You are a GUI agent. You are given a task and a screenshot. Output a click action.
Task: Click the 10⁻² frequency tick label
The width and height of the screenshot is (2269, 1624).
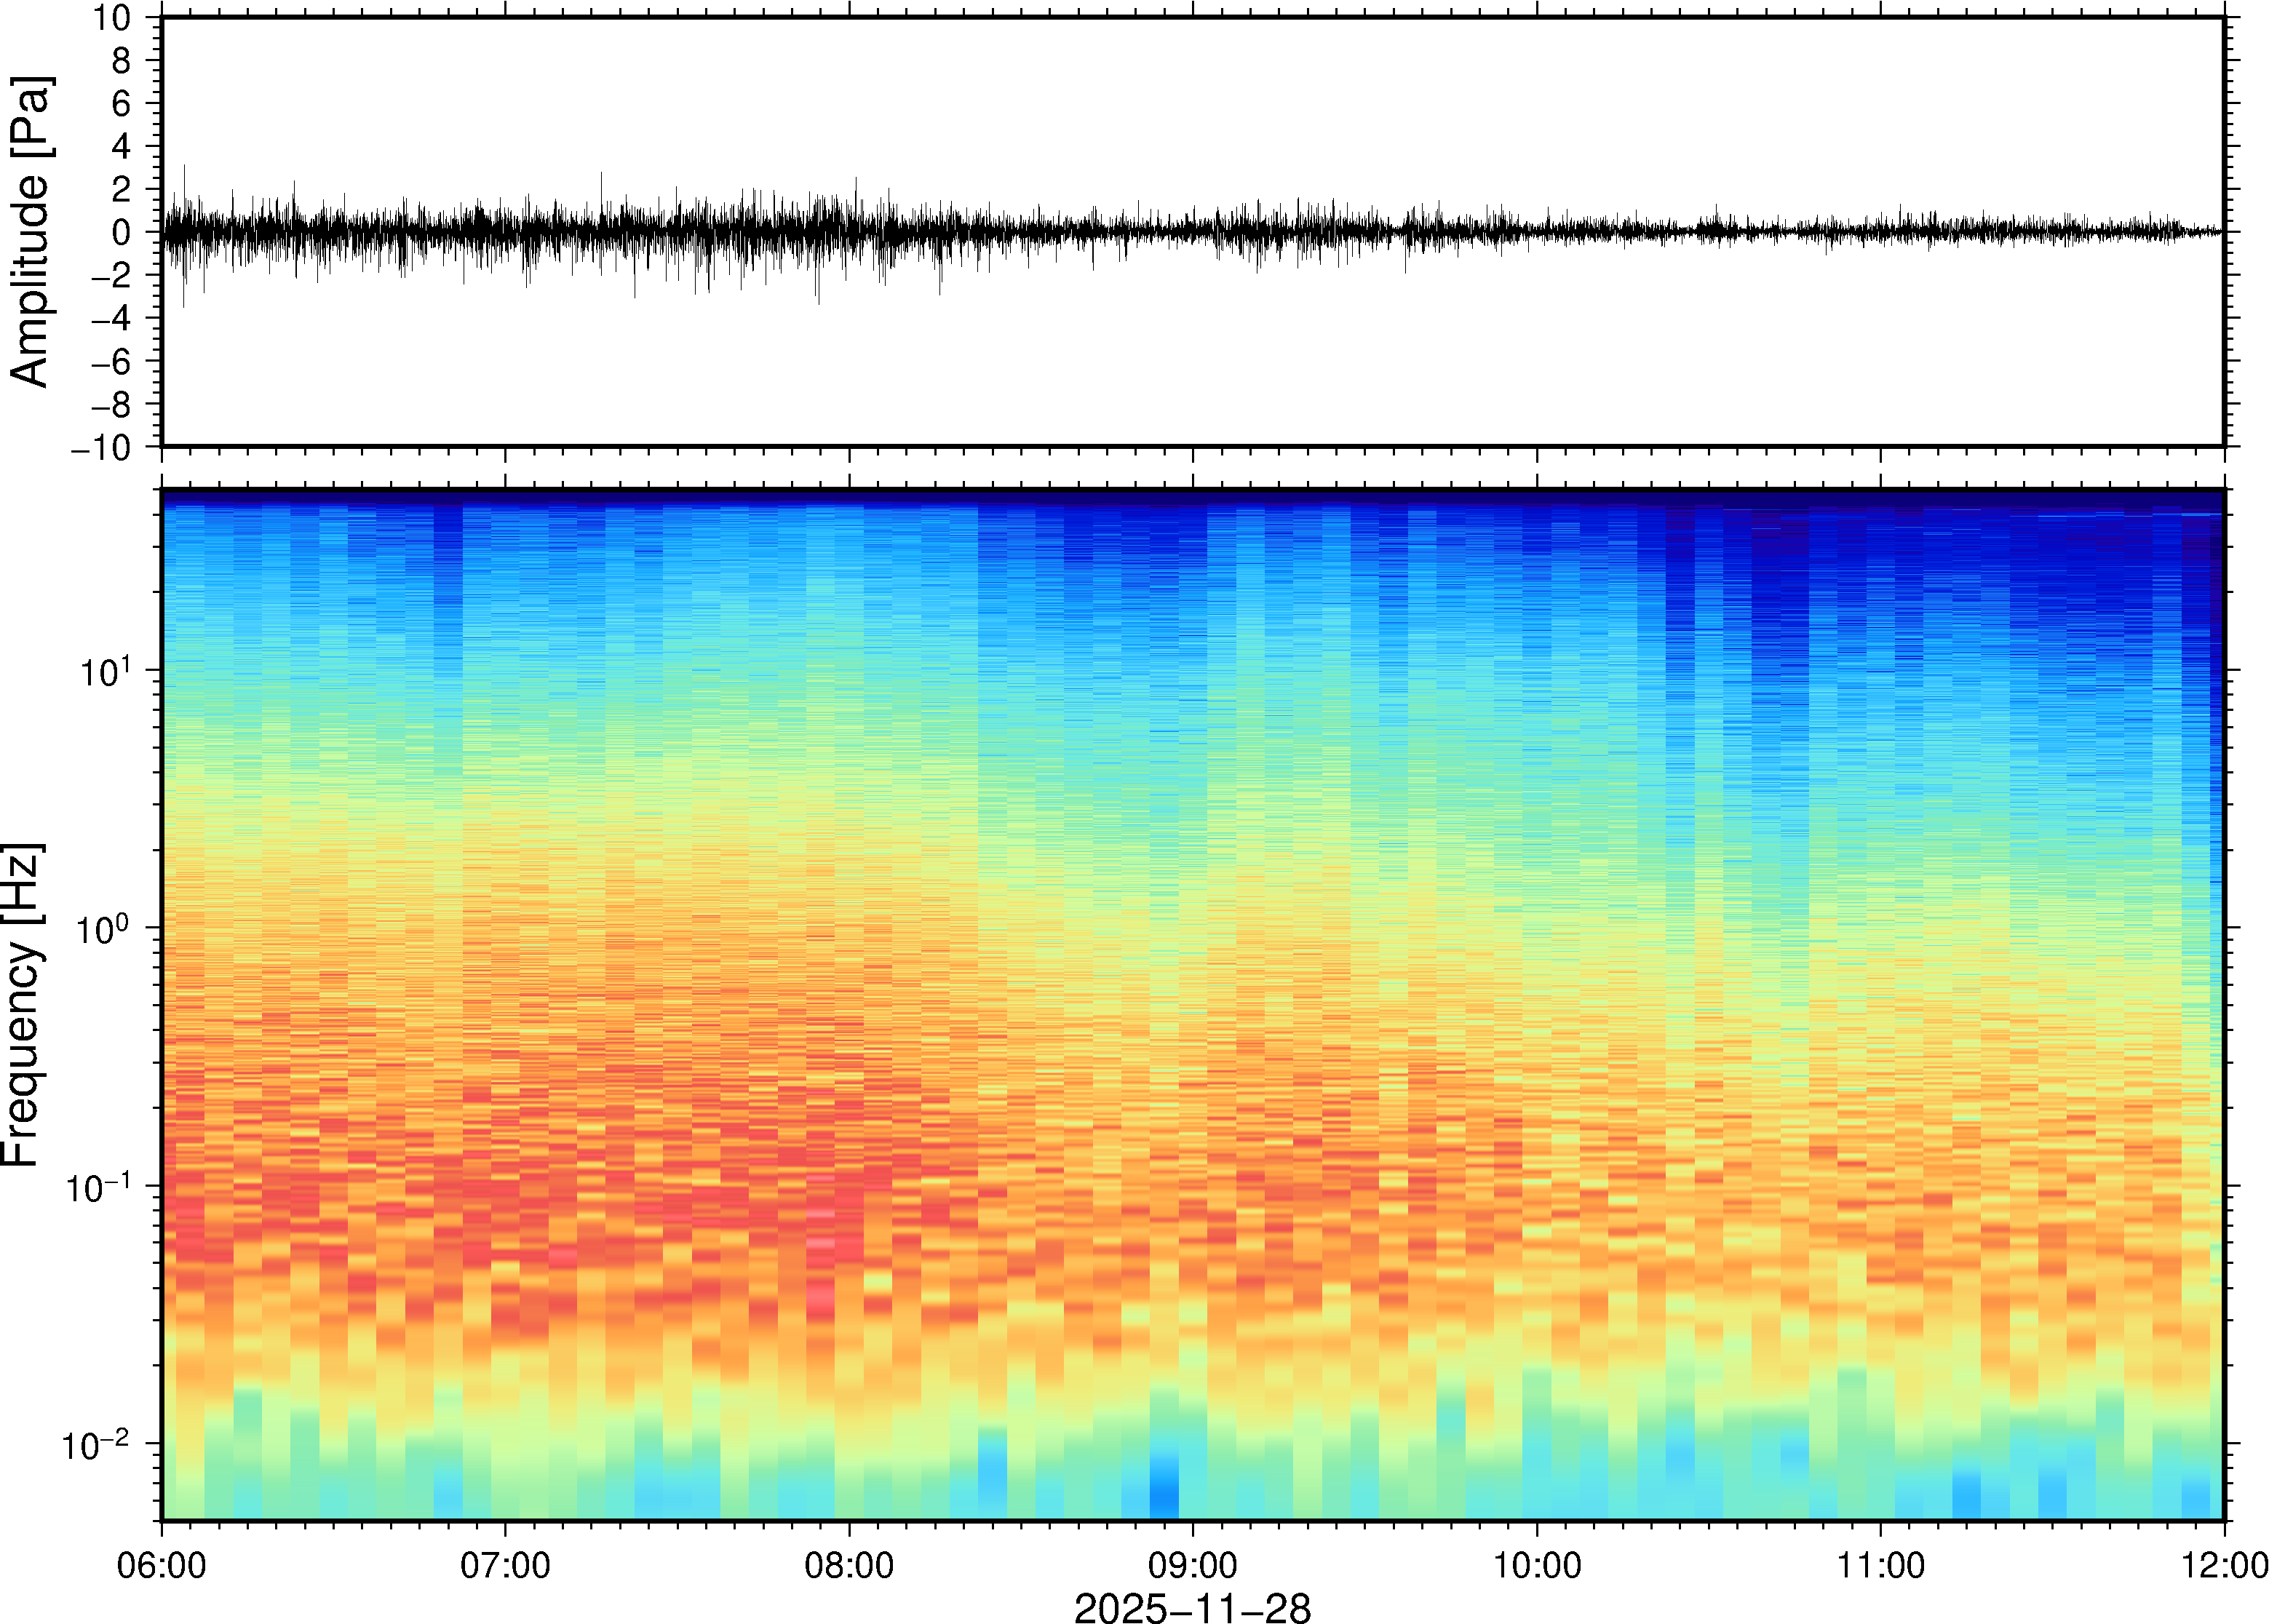pos(97,1445)
